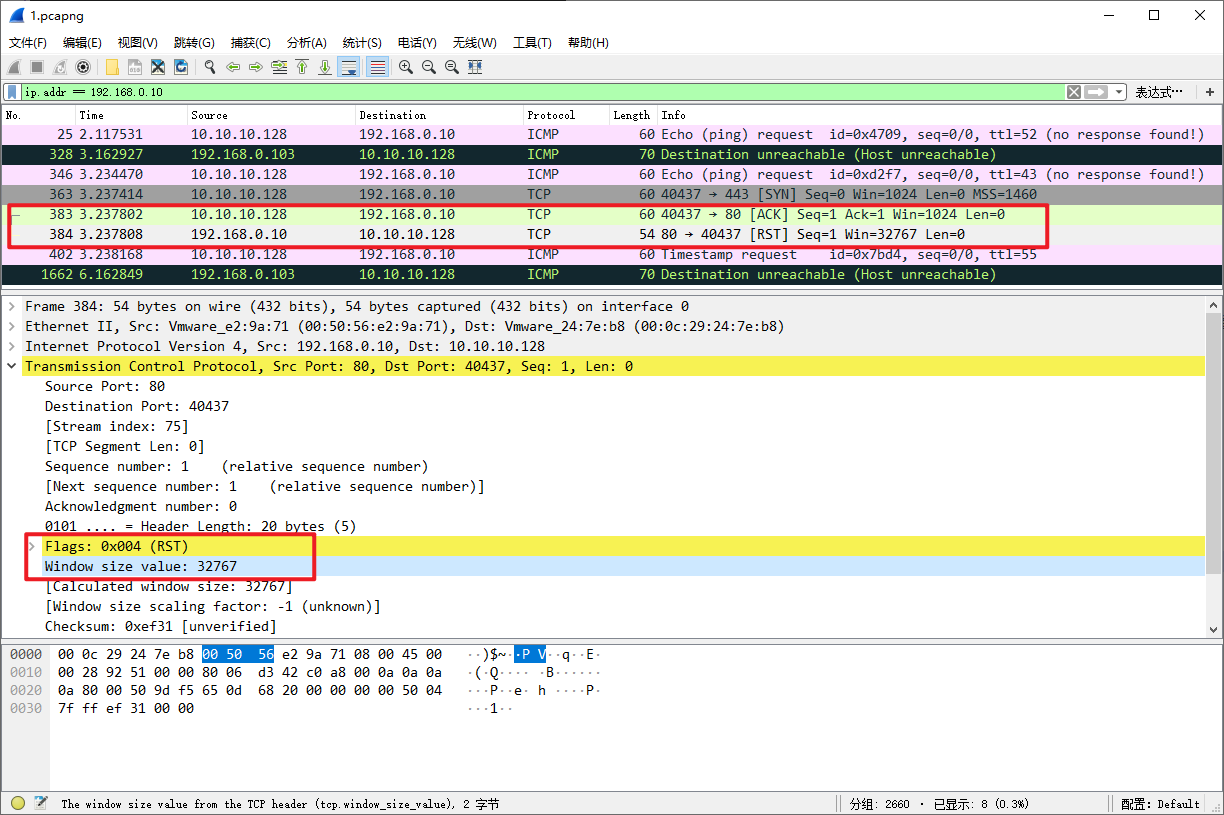
Task: Click the 配置: Default profile label
Action: 1160,804
